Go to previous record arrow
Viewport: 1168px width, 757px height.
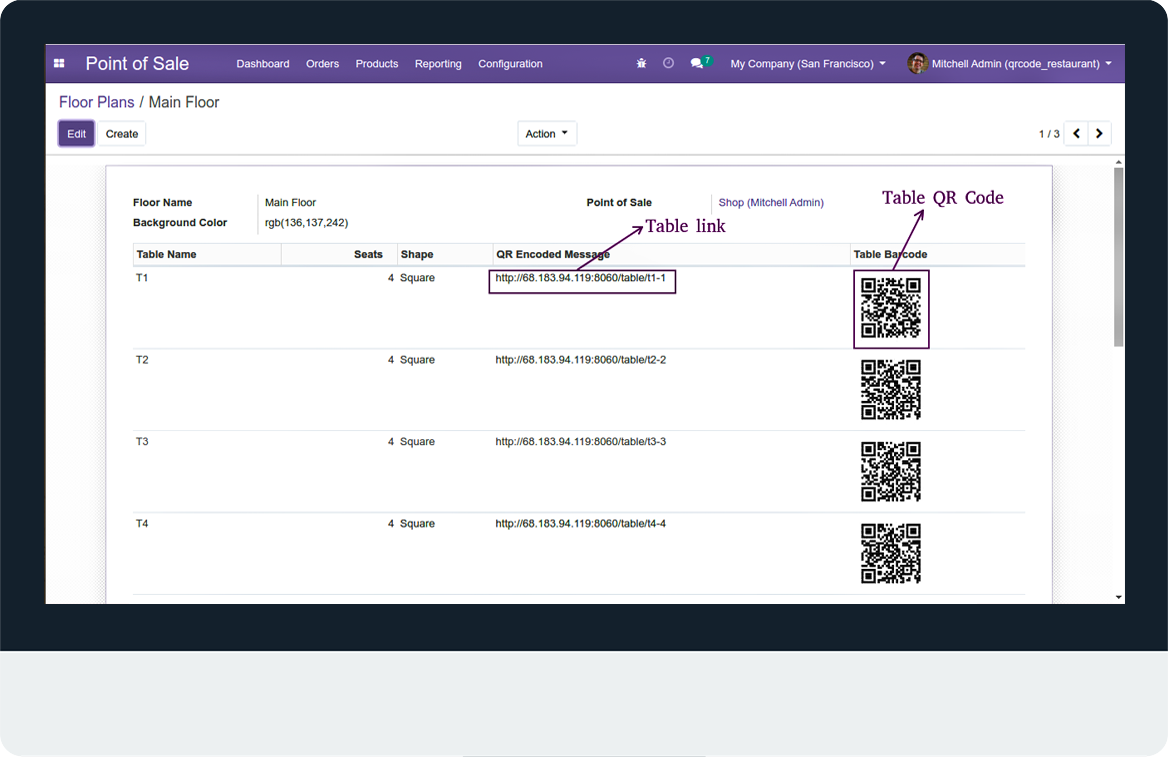click(1076, 133)
